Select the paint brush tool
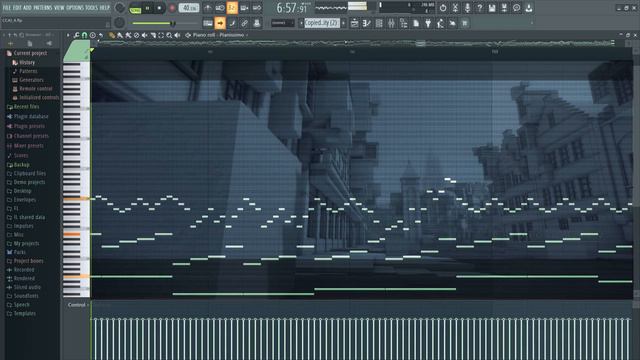The height and width of the screenshot is (360, 640). coord(120,36)
